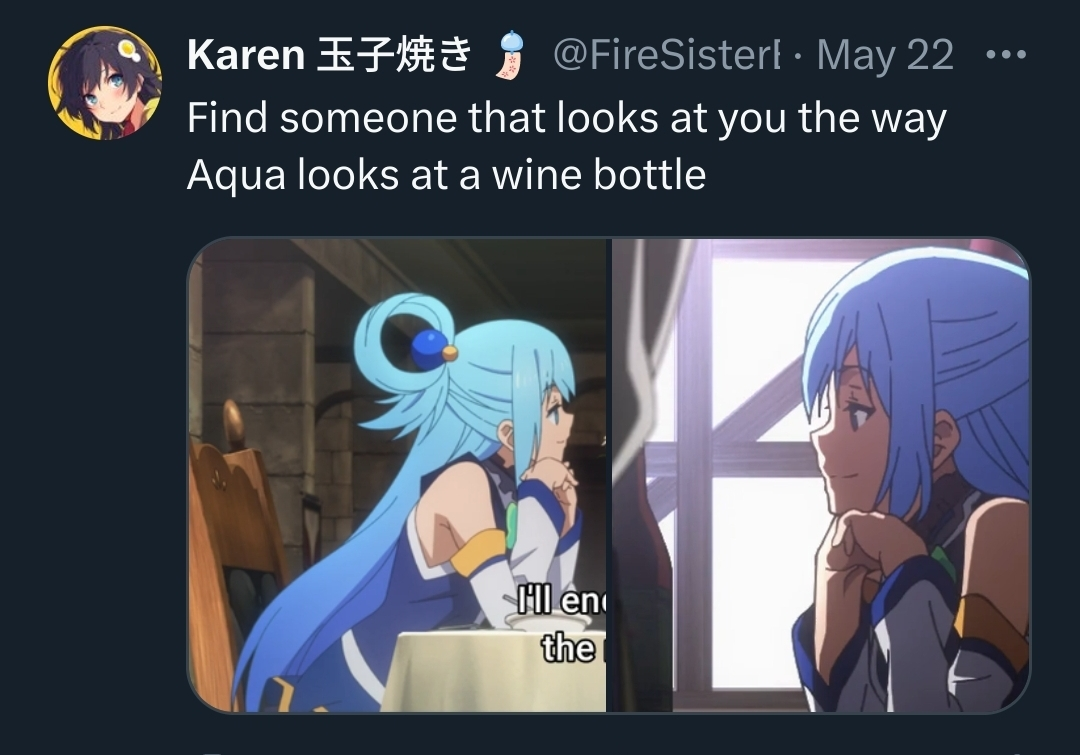Viewport: 1080px width, 755px height.
Task: Click the display name Karen
Action: [246, 55]
